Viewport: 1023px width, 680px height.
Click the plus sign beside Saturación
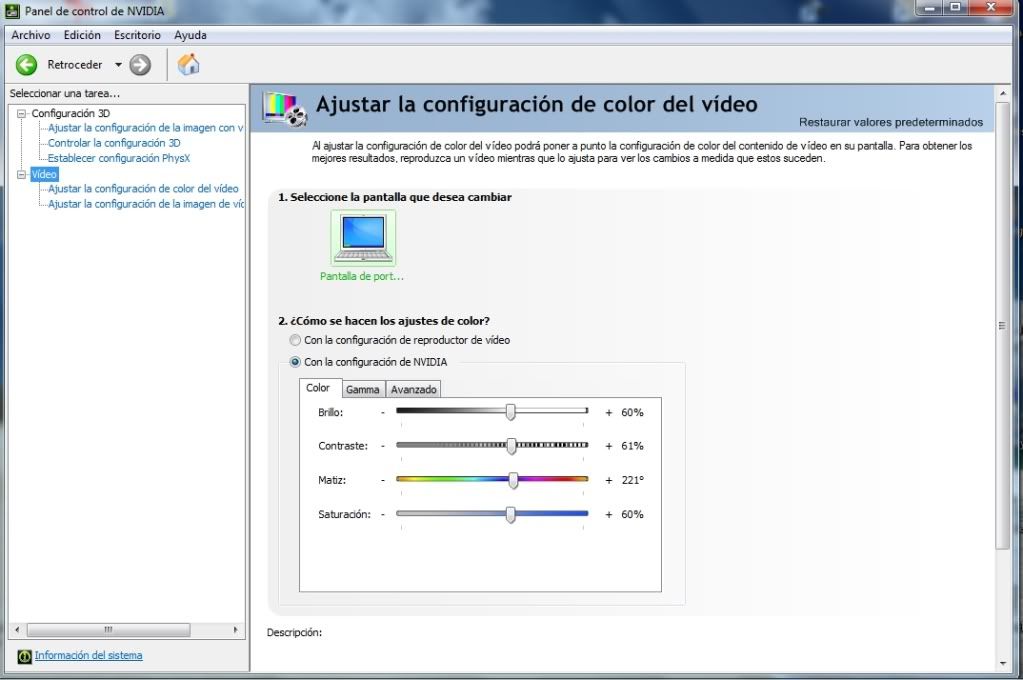(609, 514)
